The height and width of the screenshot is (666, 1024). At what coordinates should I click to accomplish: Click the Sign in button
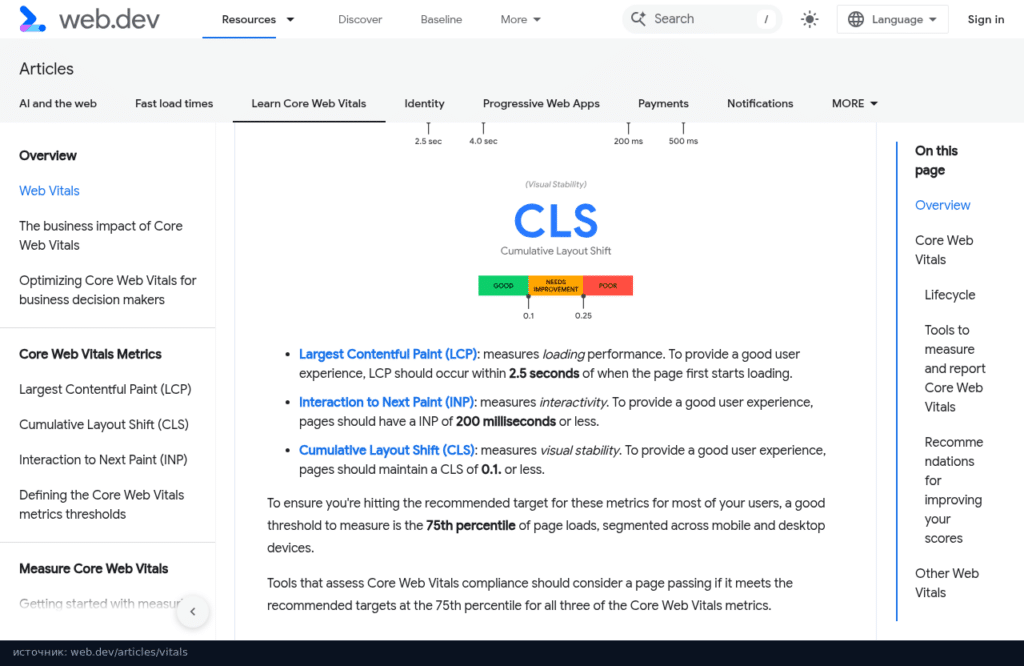(986, 20)
